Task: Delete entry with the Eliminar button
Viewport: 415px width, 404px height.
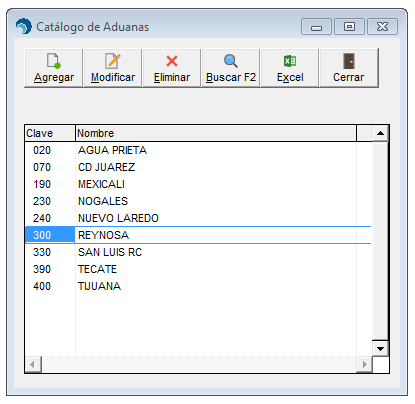Action: 172,68
